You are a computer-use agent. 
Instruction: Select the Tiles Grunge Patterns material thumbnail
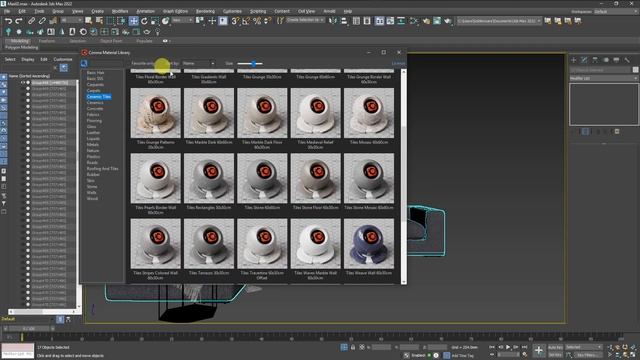tap(156, 113)
